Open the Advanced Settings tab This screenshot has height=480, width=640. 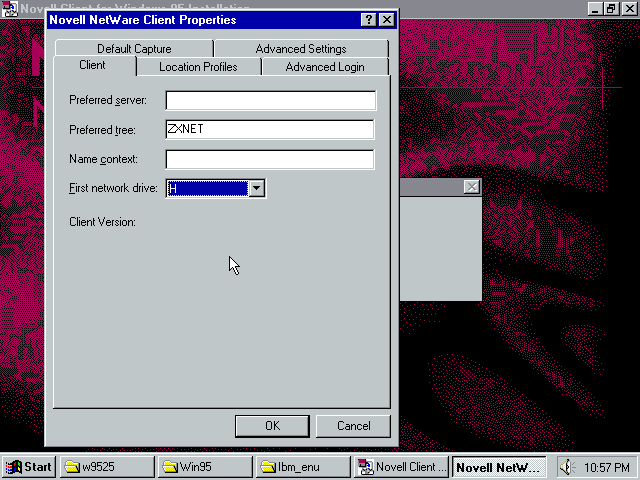click(301, 49)
